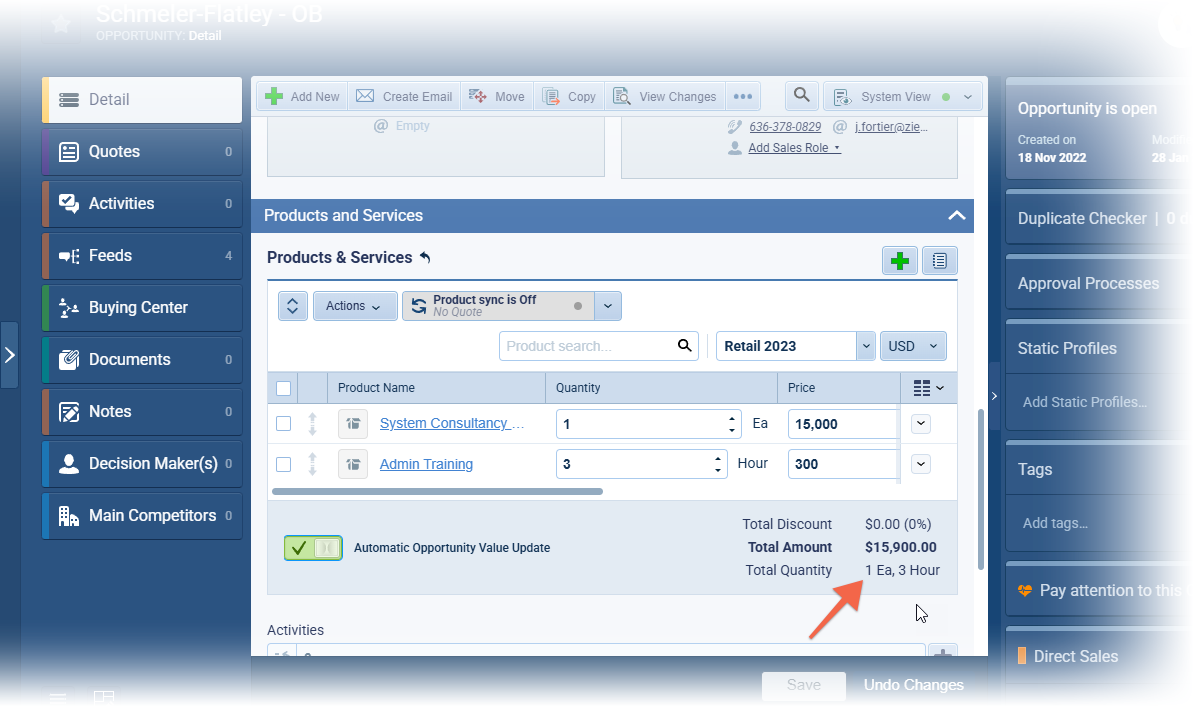
Task: Click the expand/collapse rows arrows icon
Action: tap(292, 306)
